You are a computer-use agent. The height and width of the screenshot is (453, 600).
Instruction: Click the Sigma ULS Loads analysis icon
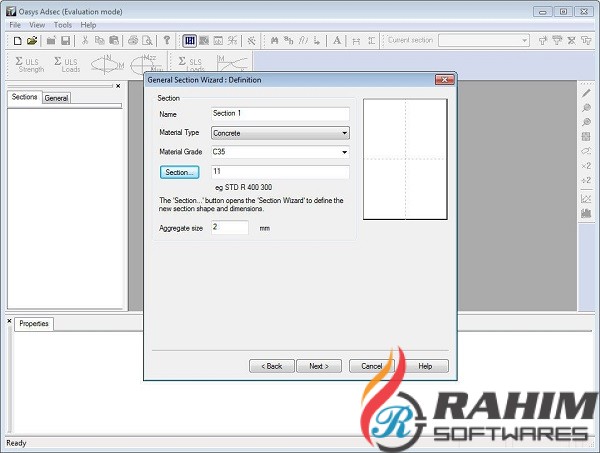coord(67,64)
